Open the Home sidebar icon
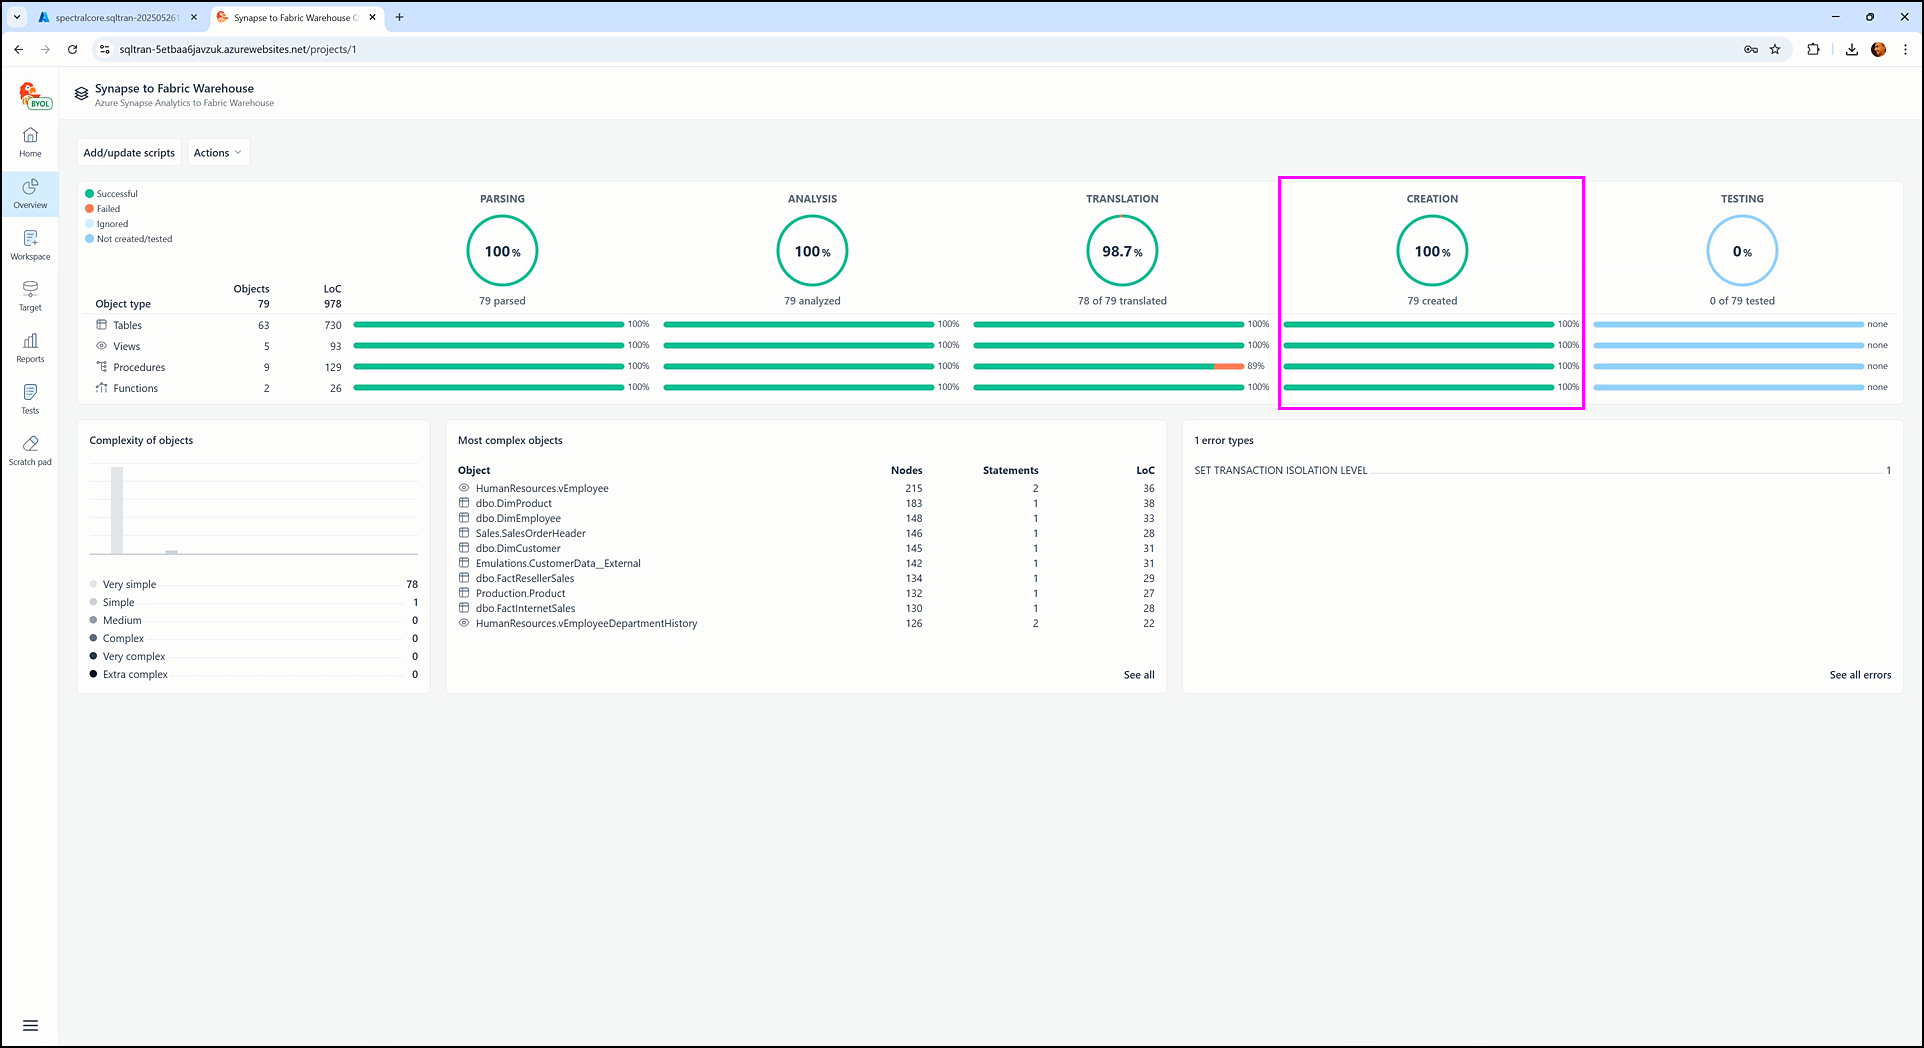 [x=30, y=142]
